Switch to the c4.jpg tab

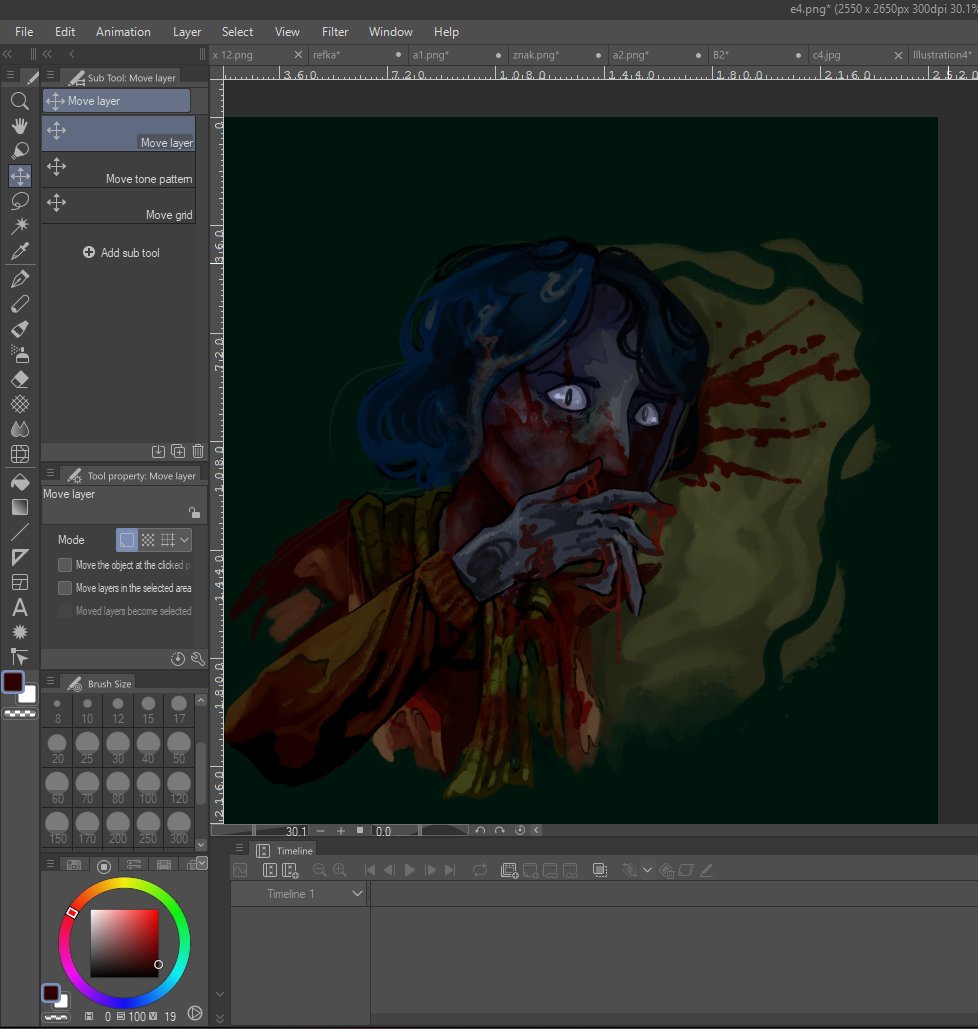tap(826, 55)
